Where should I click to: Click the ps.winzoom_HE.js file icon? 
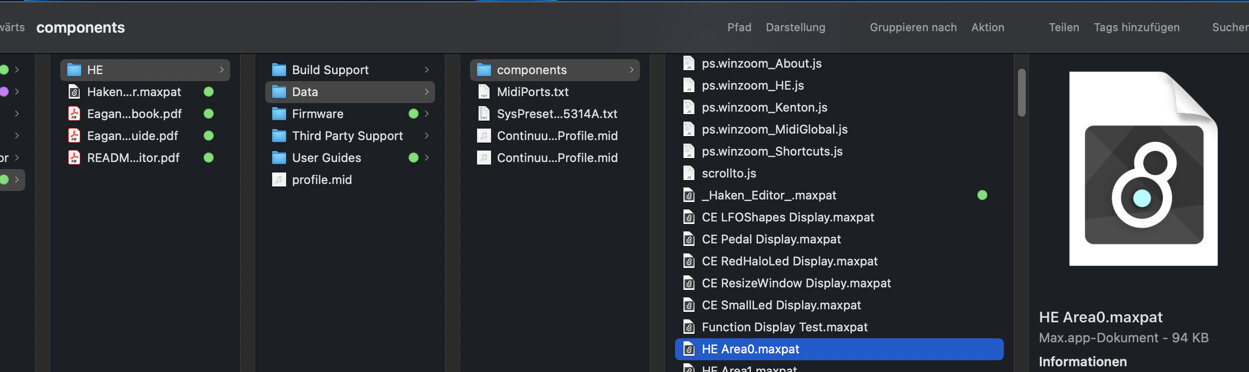(689, 85)
